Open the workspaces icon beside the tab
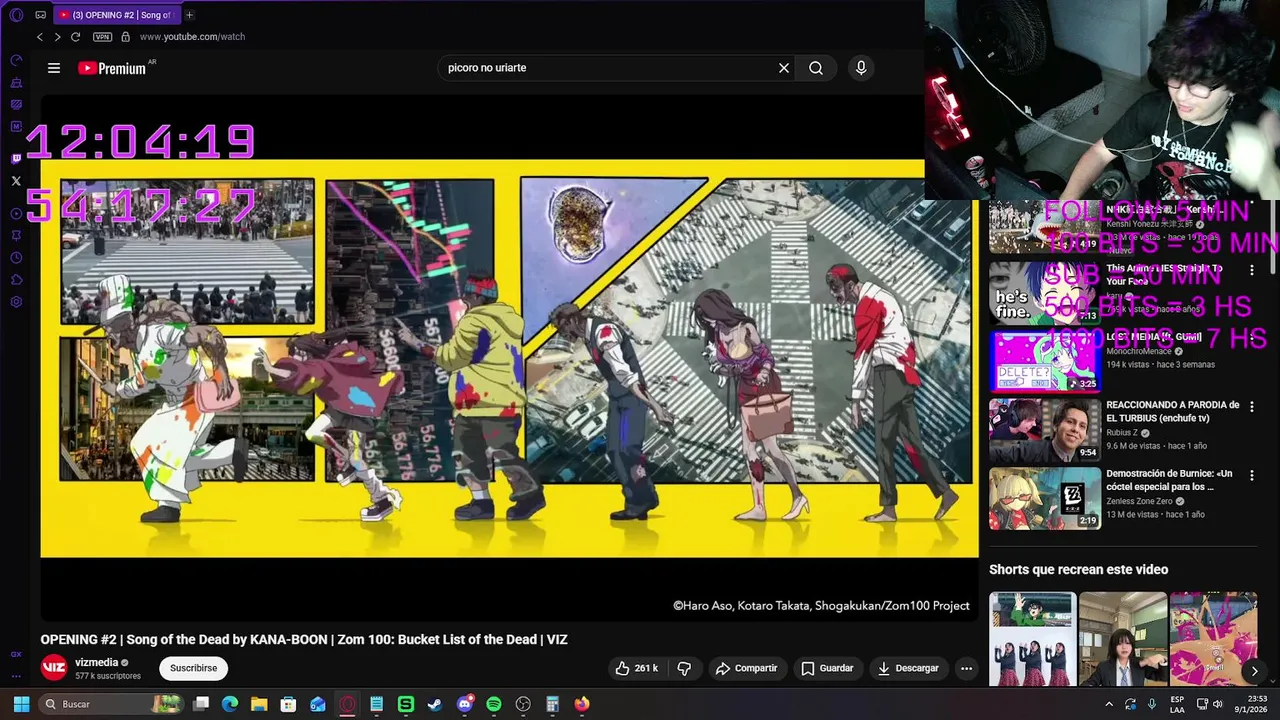1280x720 pixels. tap(41, 15)
